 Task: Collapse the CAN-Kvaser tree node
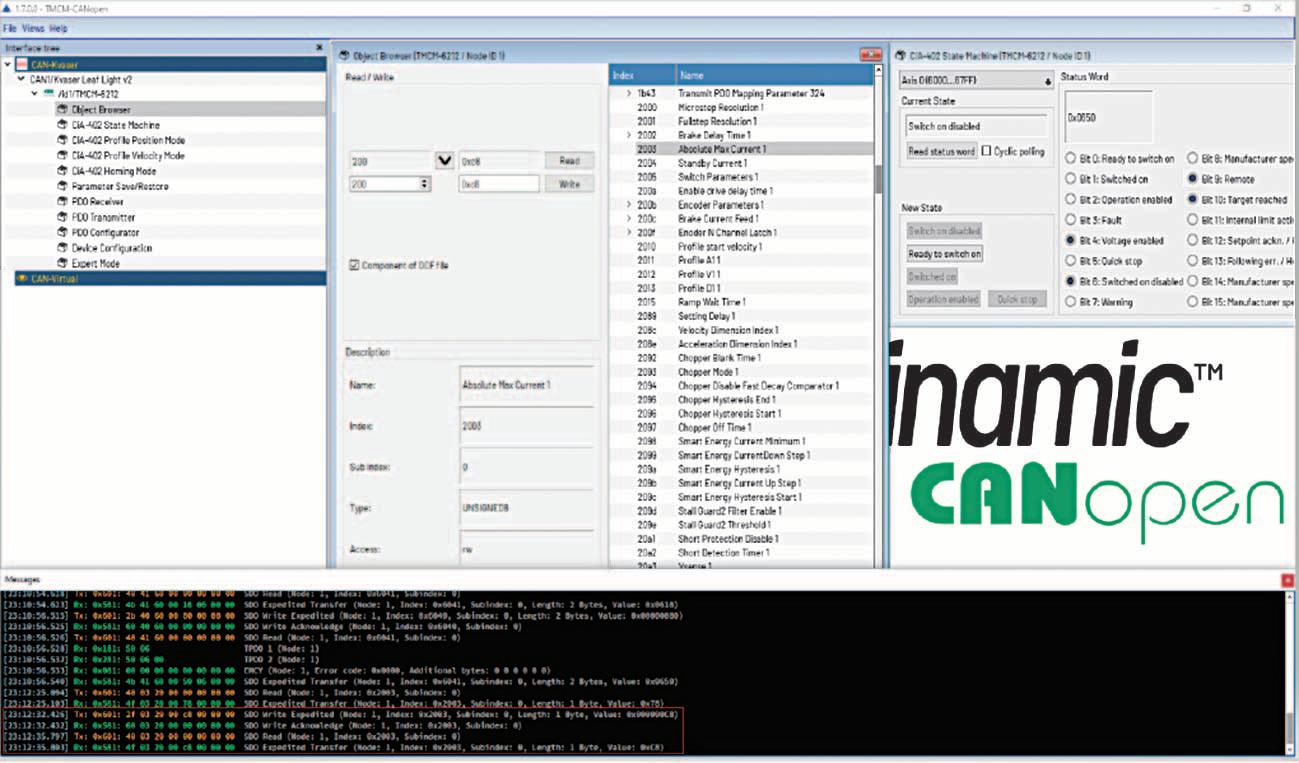[8, 64]
